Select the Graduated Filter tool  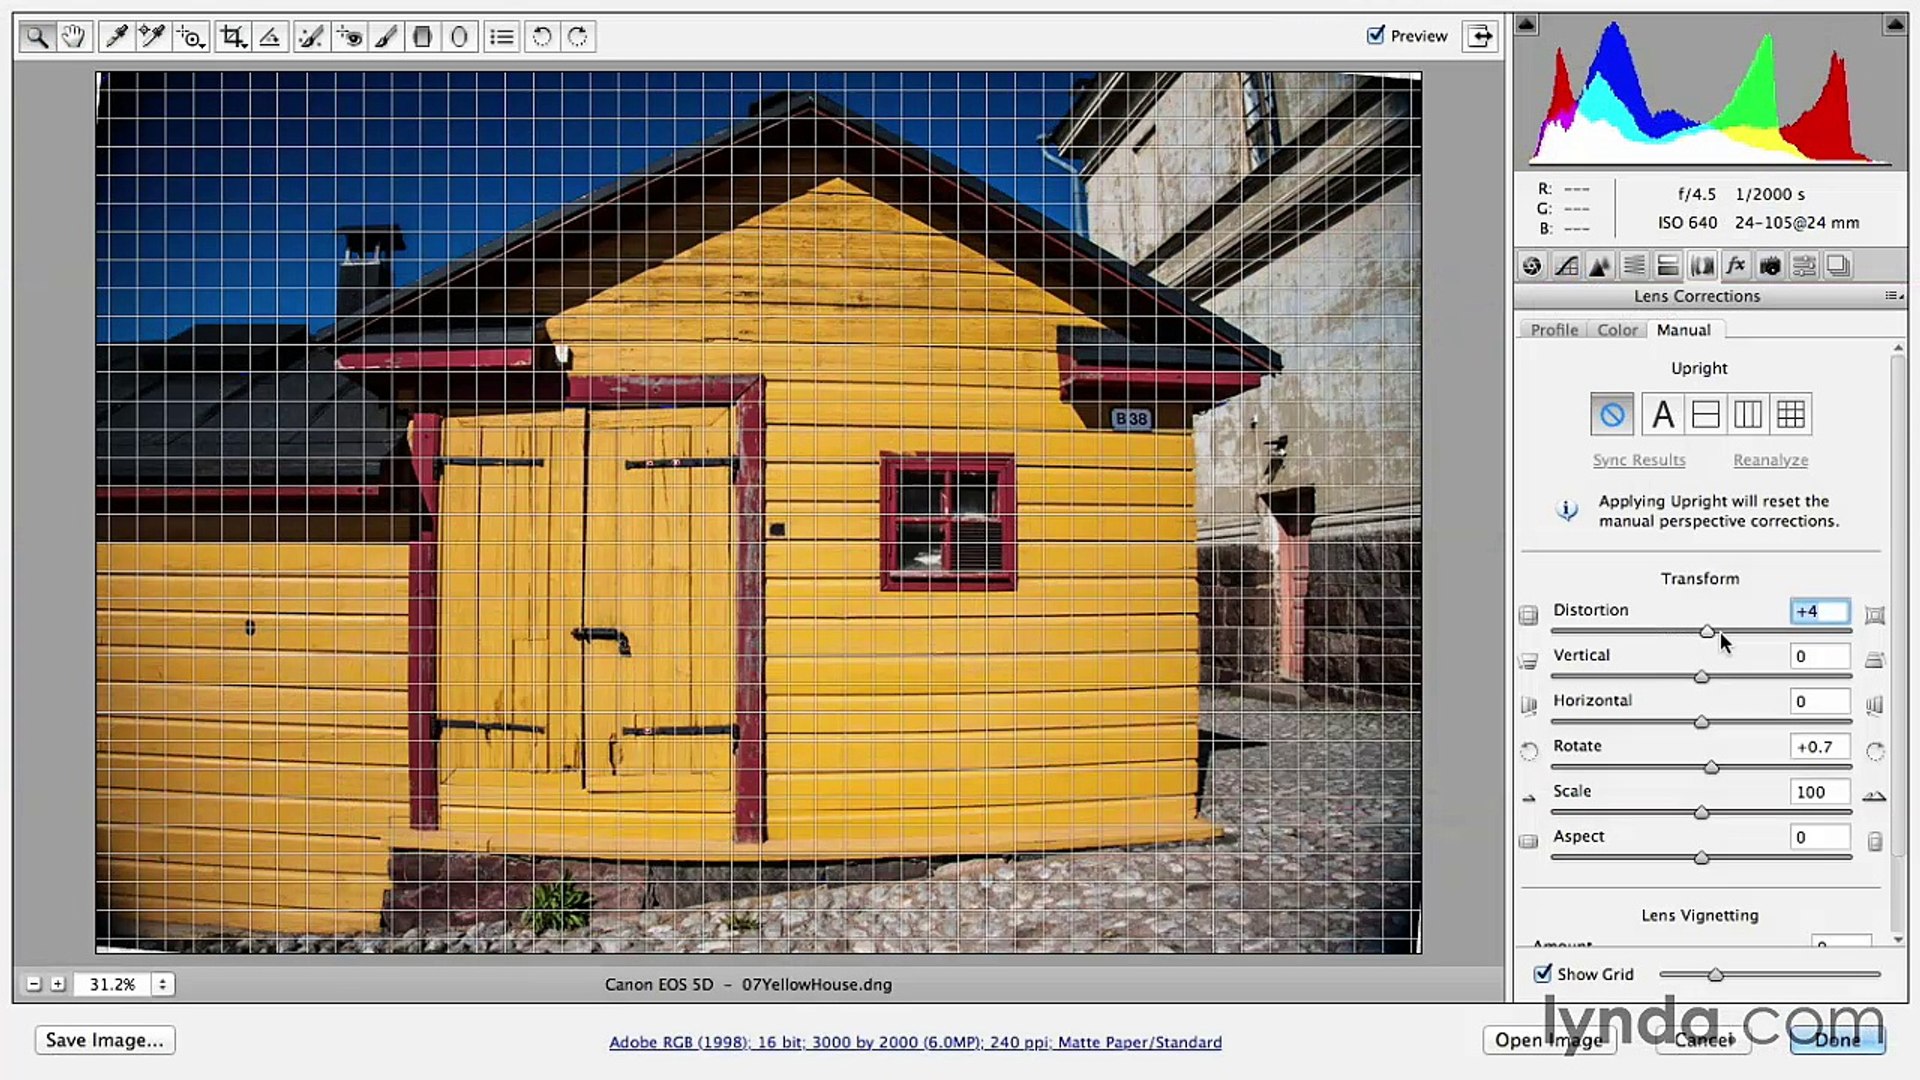click(422, 37)
